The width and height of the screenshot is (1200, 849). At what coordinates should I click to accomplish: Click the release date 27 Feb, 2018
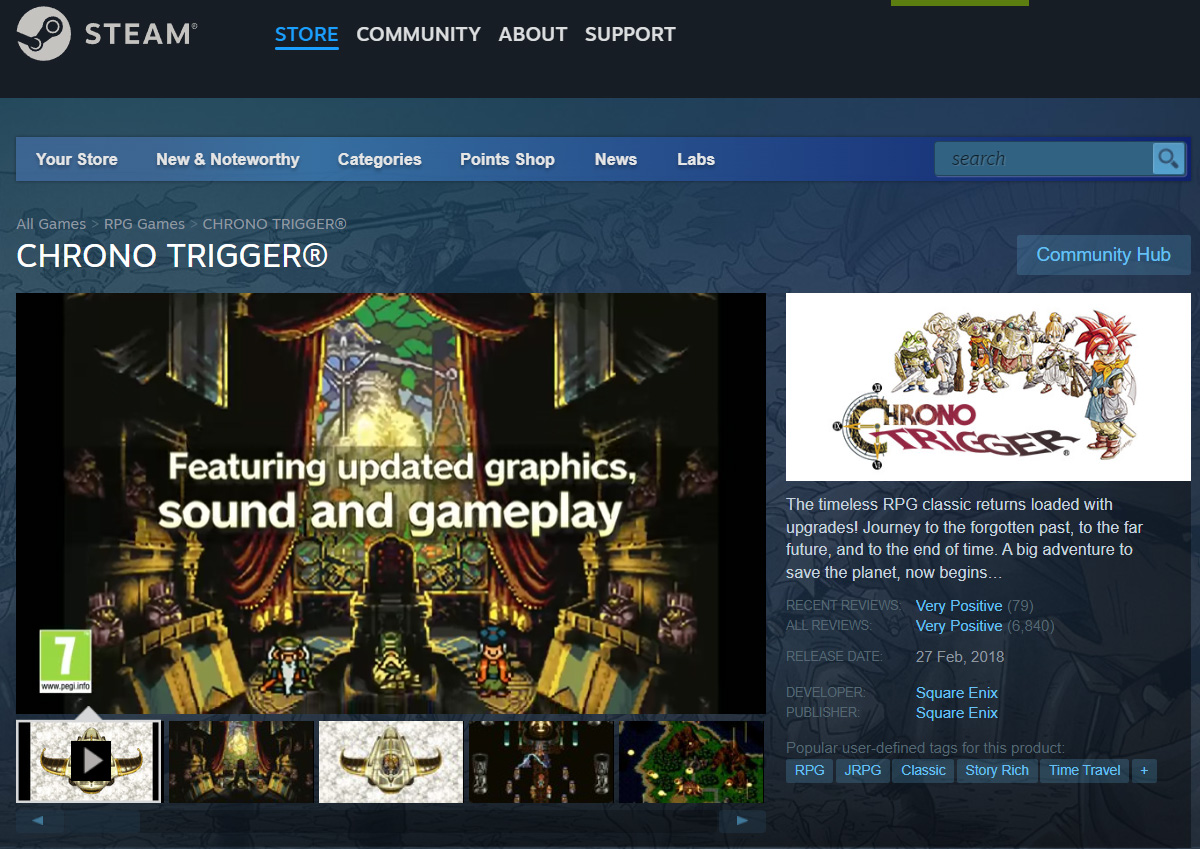(x=960, y=657)
